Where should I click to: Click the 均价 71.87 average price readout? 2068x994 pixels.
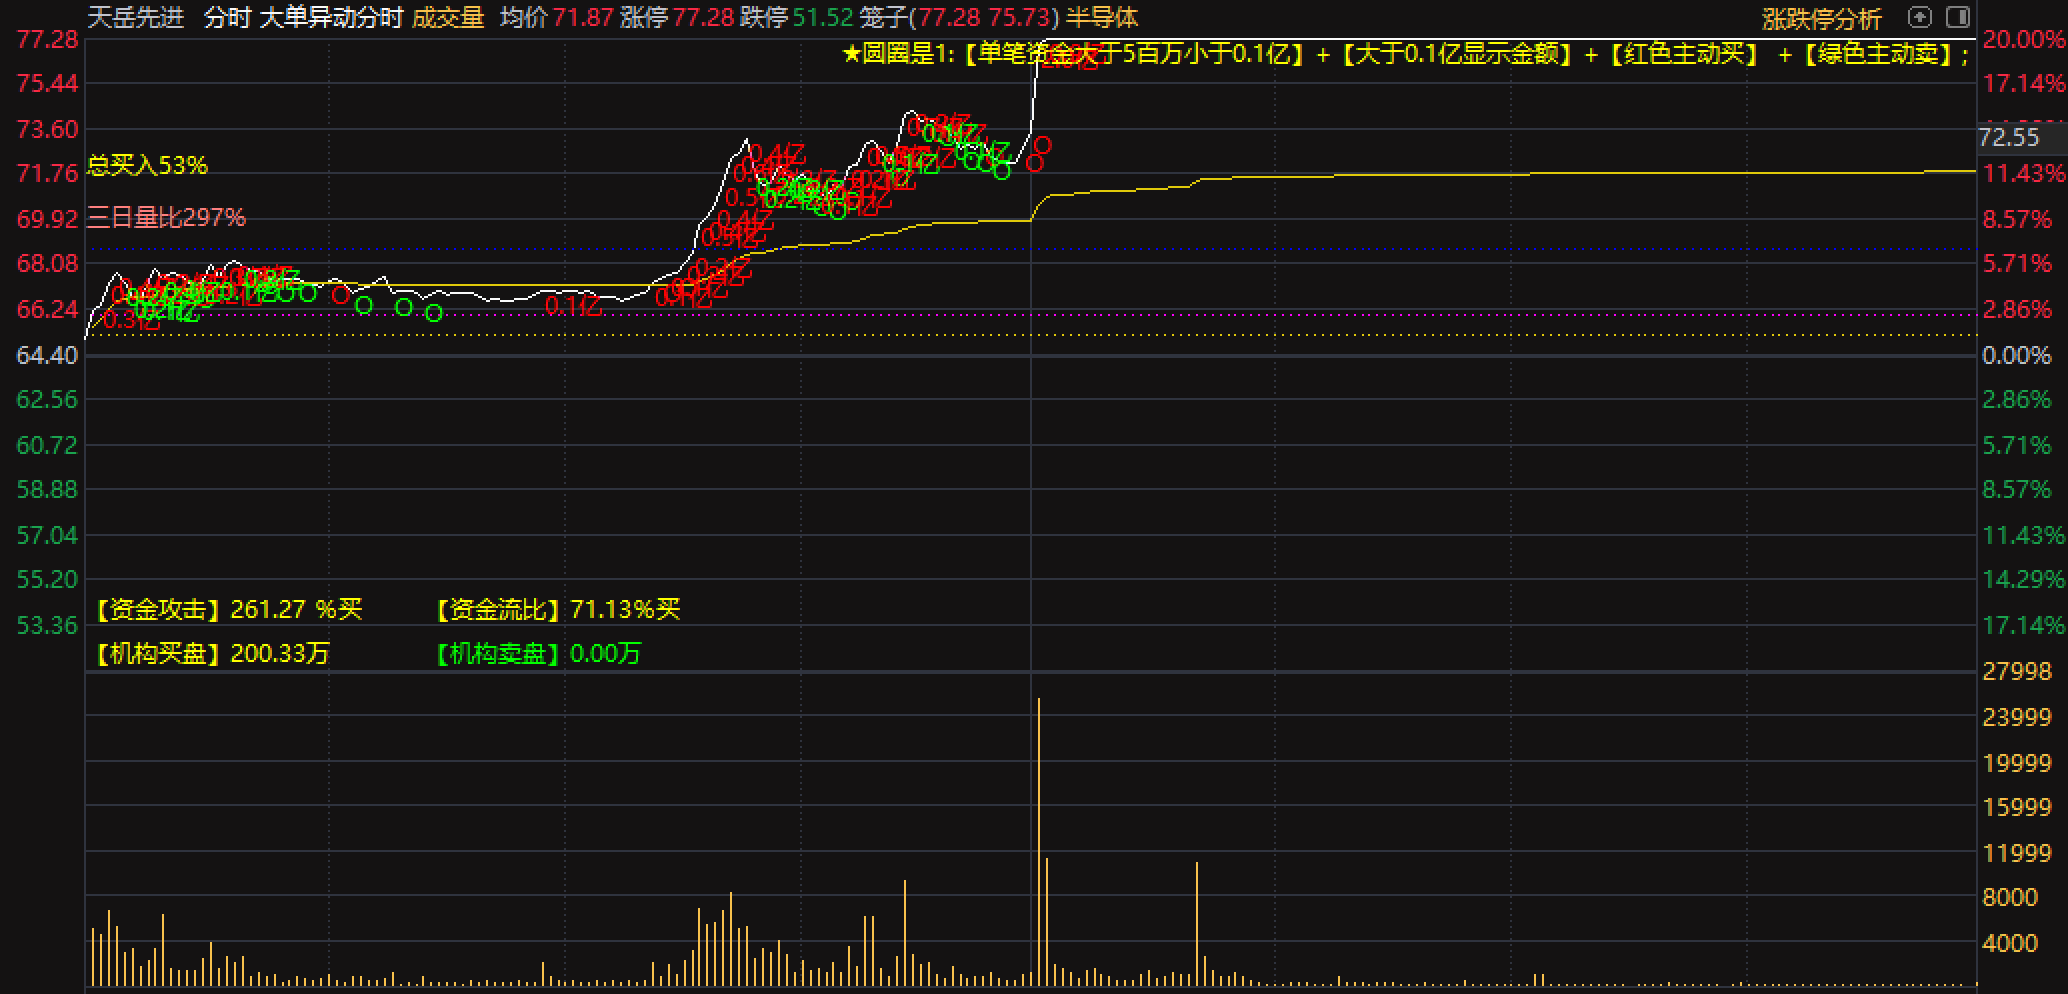[556, 17]
